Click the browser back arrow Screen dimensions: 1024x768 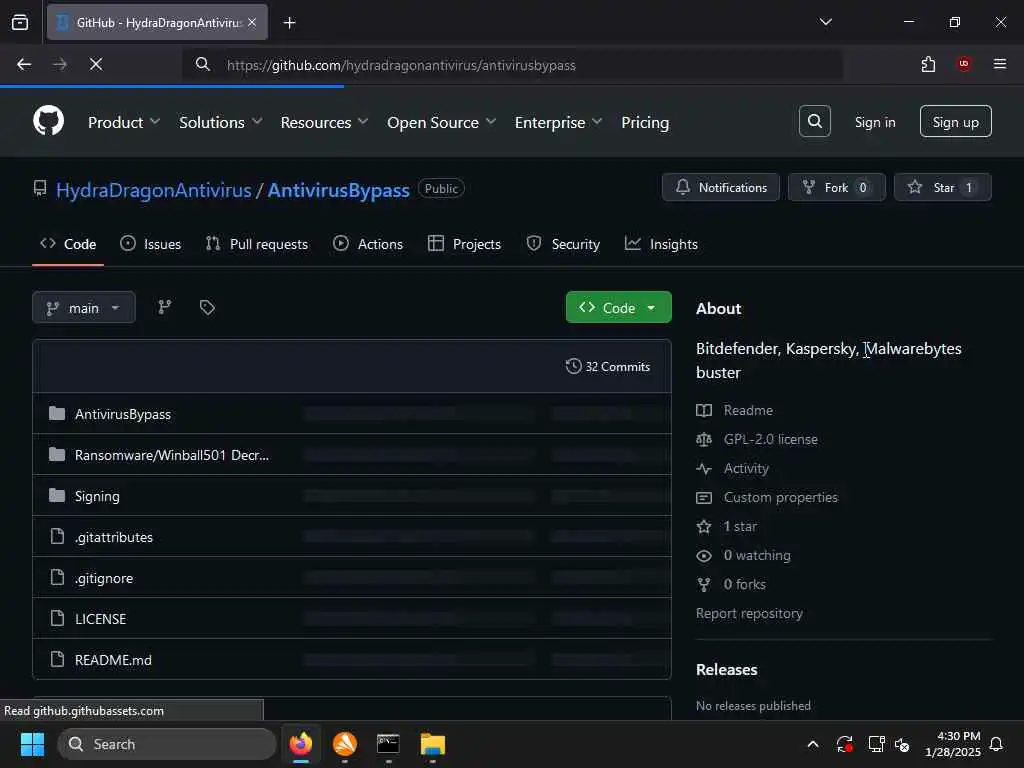click(24, 64)
